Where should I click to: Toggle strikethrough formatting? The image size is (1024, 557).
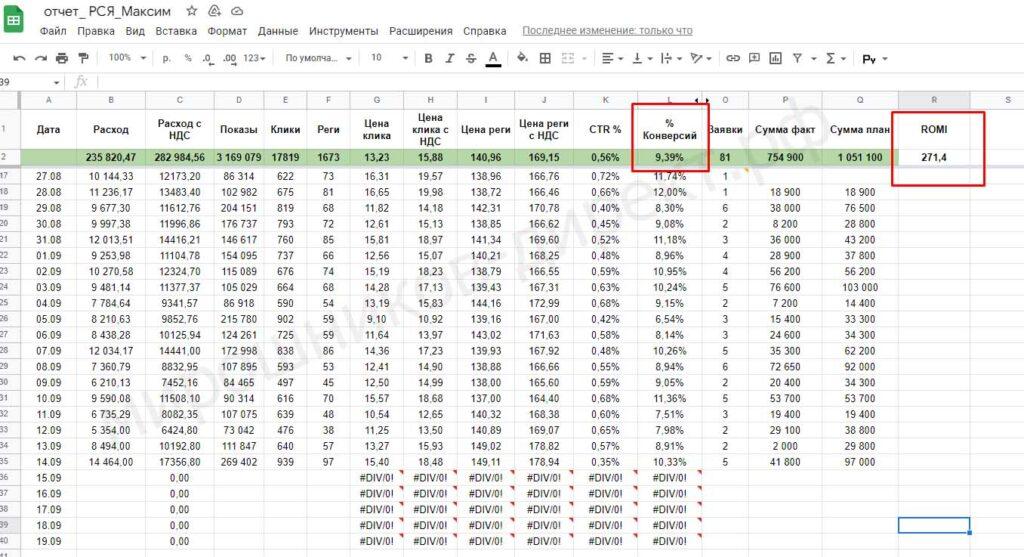[470, 59]
